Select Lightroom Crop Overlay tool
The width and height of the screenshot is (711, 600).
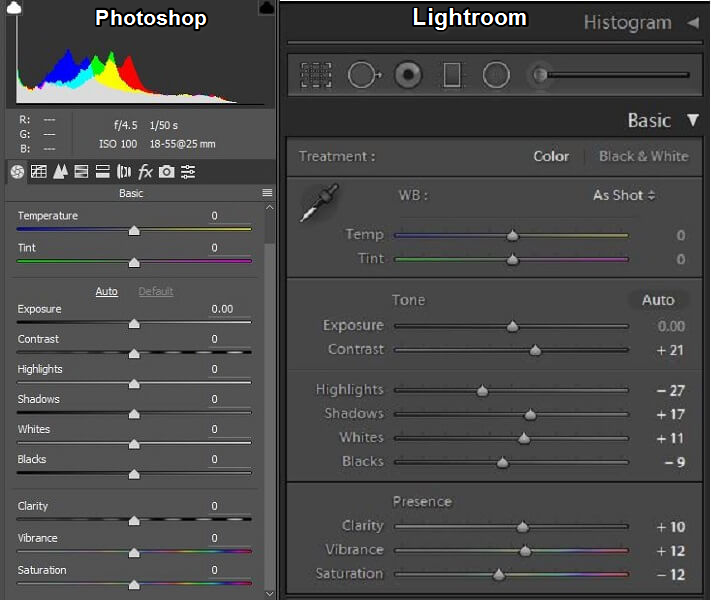click(x=316, y=75)
